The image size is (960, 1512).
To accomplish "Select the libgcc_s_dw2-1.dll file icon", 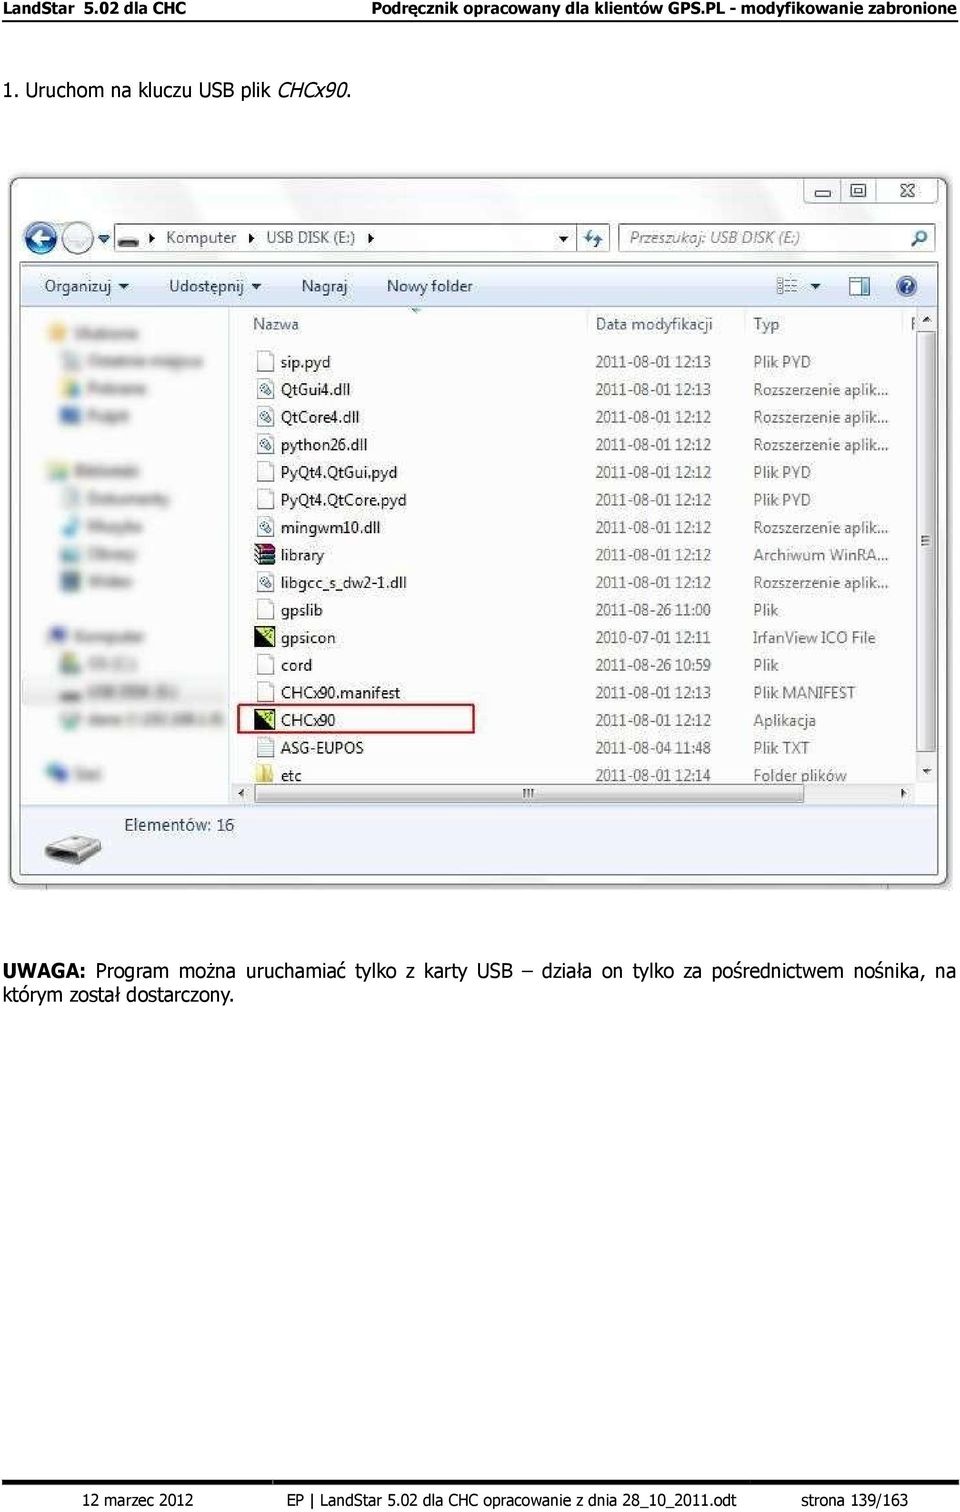I will pos(265,582).
